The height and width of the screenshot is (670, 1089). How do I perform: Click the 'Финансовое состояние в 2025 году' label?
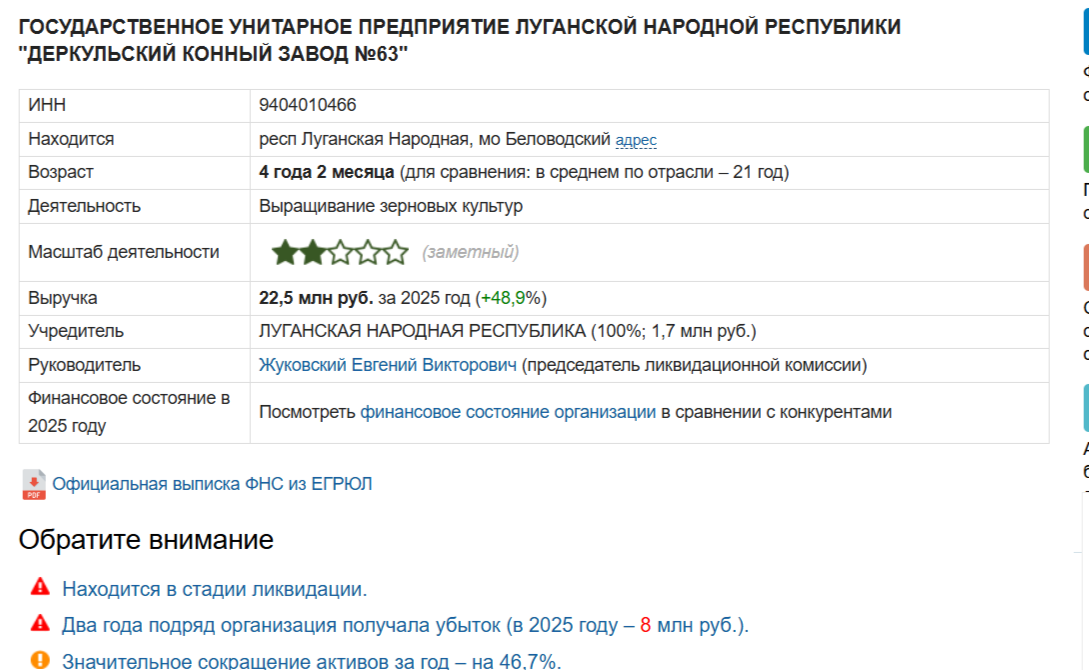pos(128,412)
